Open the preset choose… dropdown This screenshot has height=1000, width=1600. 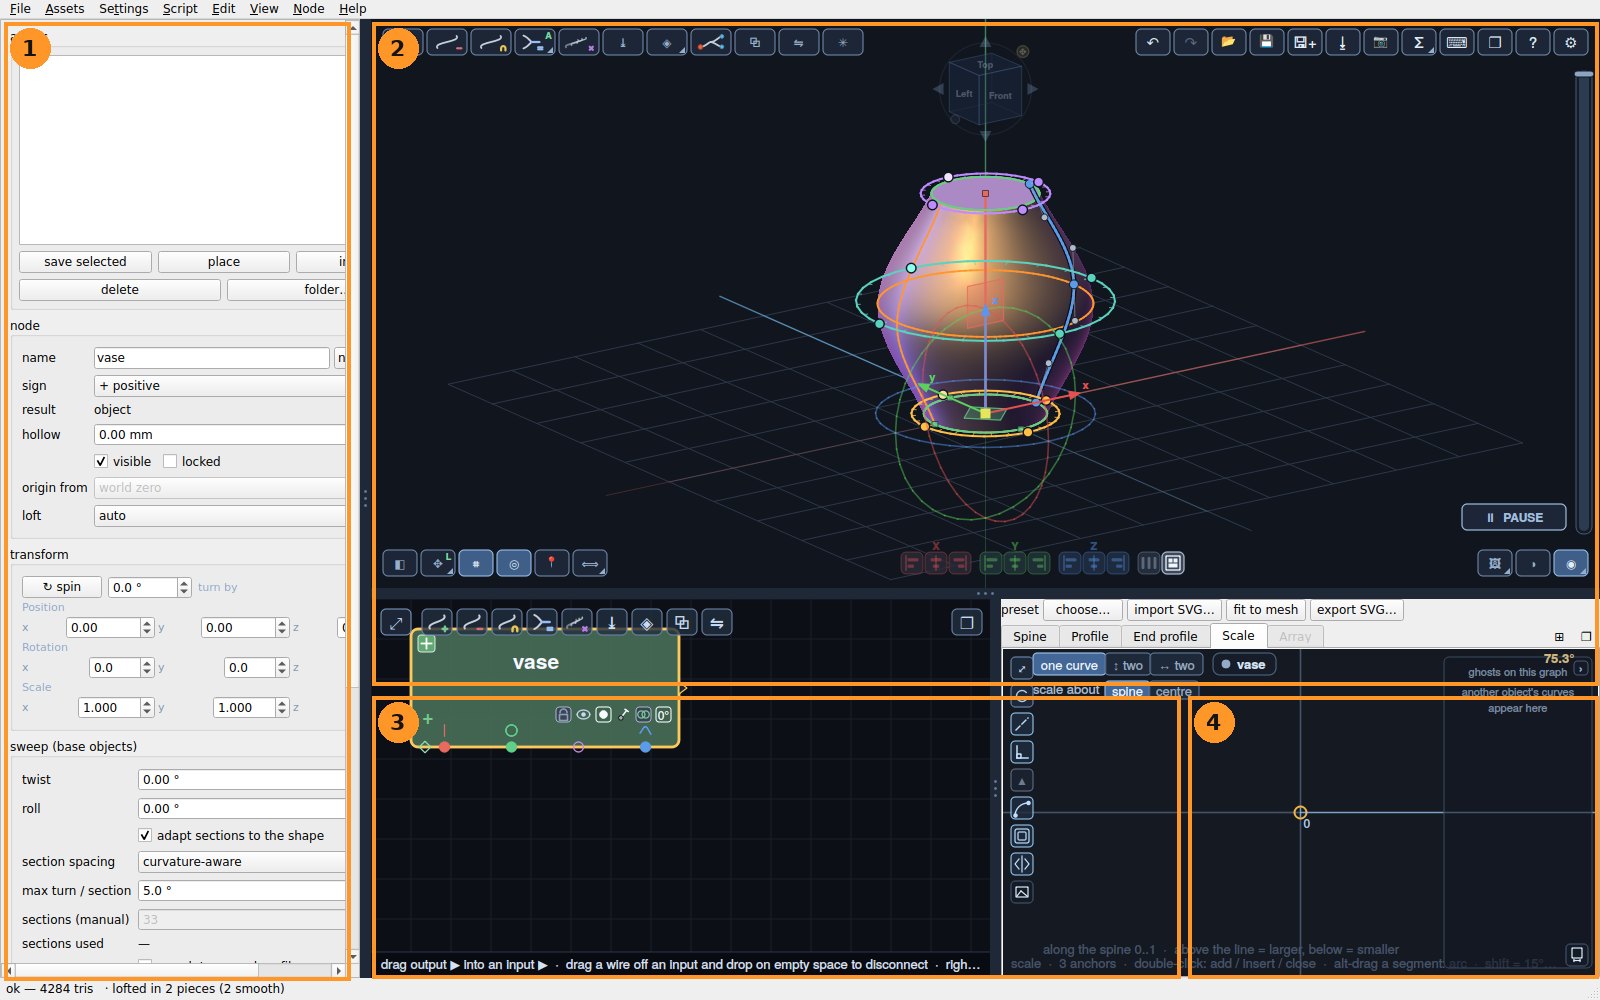coord(1082,609)
